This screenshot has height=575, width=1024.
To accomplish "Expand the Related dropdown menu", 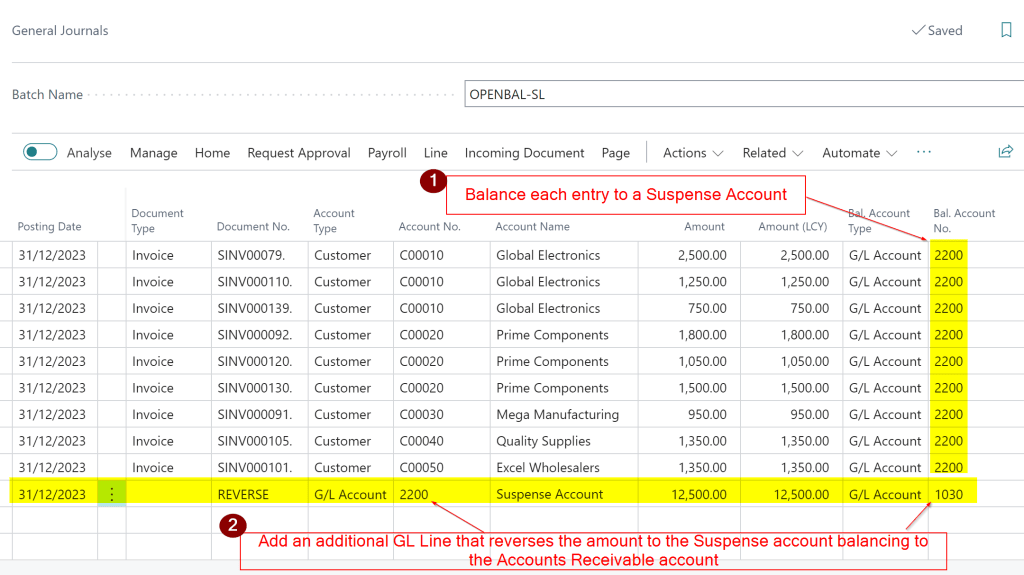I will pos(772,153).
